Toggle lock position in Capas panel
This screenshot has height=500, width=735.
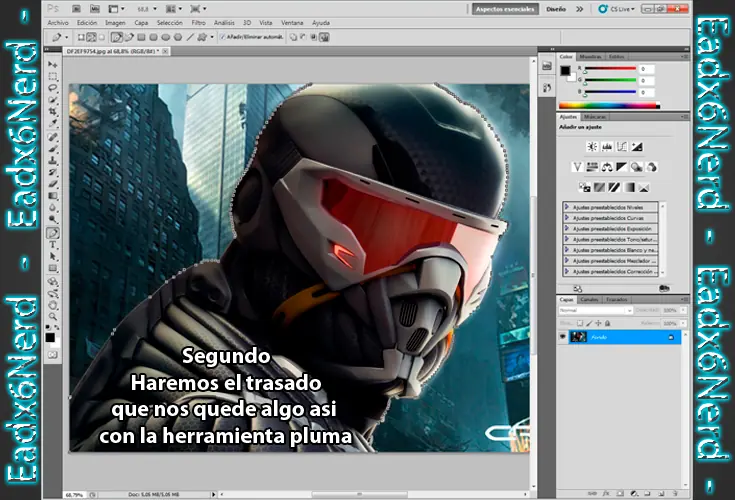click(598, 323)
